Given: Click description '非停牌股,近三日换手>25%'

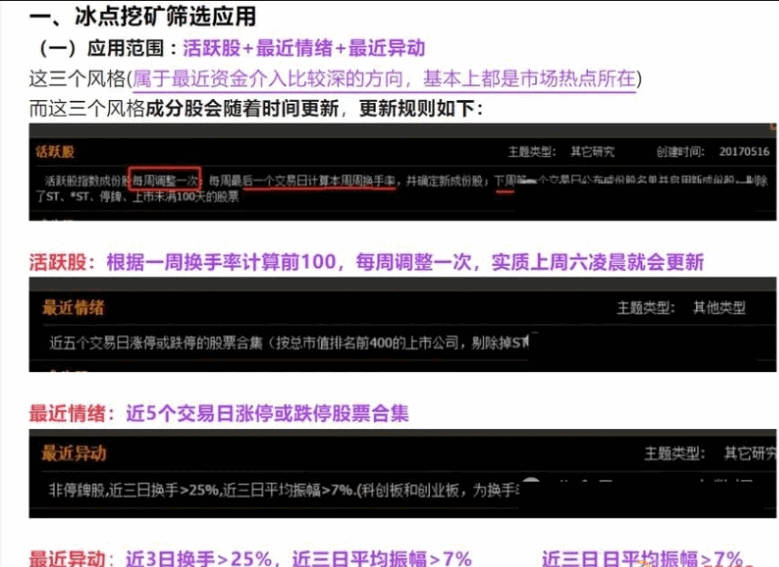Looking at the screenshot, I should pos(134,490).
